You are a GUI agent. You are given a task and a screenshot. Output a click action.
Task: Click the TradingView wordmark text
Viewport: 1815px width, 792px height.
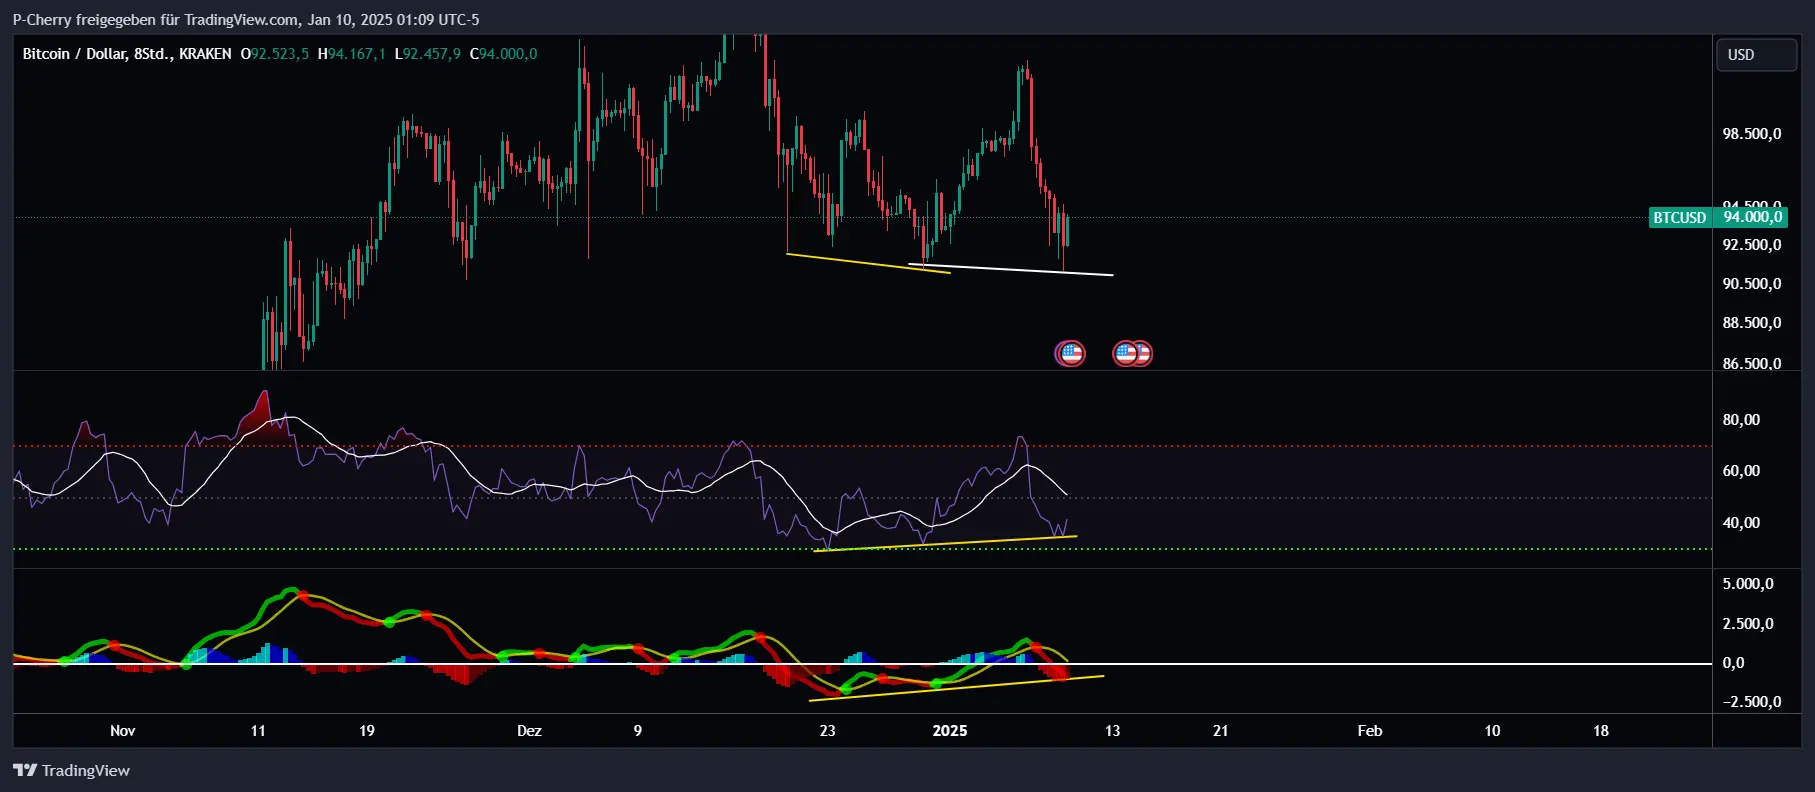[86, 770]
